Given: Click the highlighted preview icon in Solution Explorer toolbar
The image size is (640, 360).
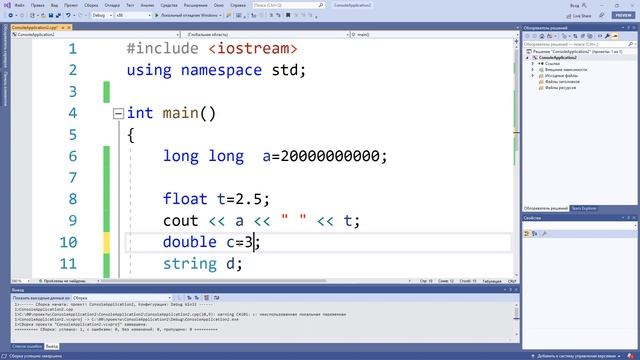Looking at the screenshot, I should pyautogui.click(x=615, y=36).
